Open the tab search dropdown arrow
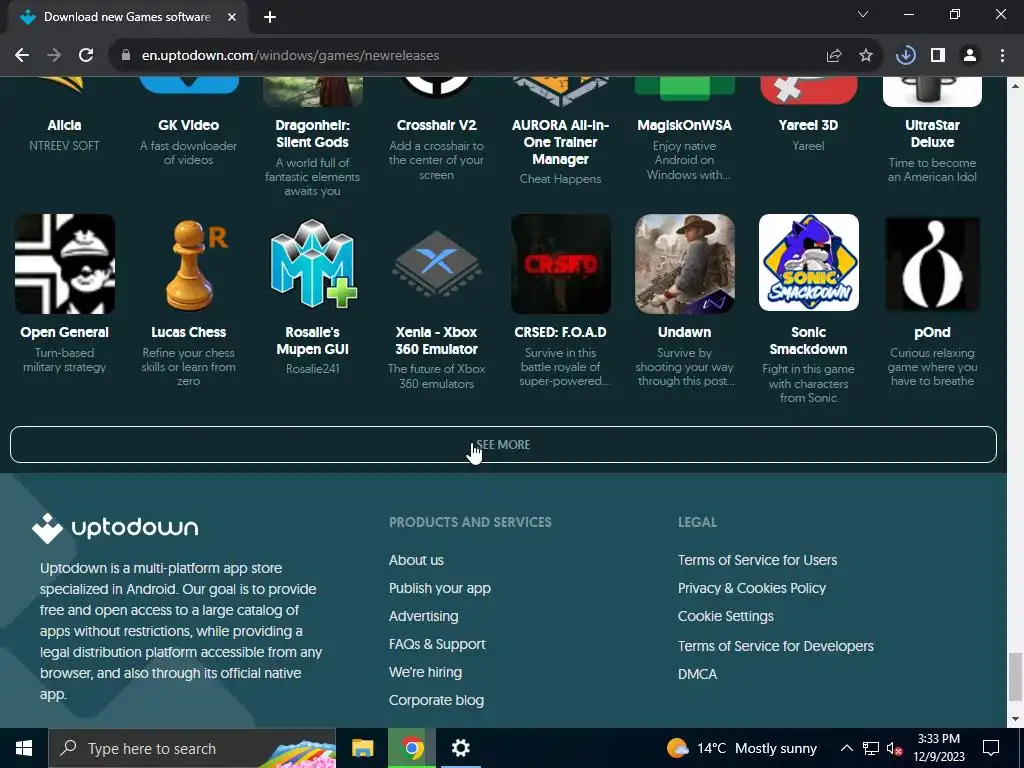1024x768 pixels. click(863, 14)
